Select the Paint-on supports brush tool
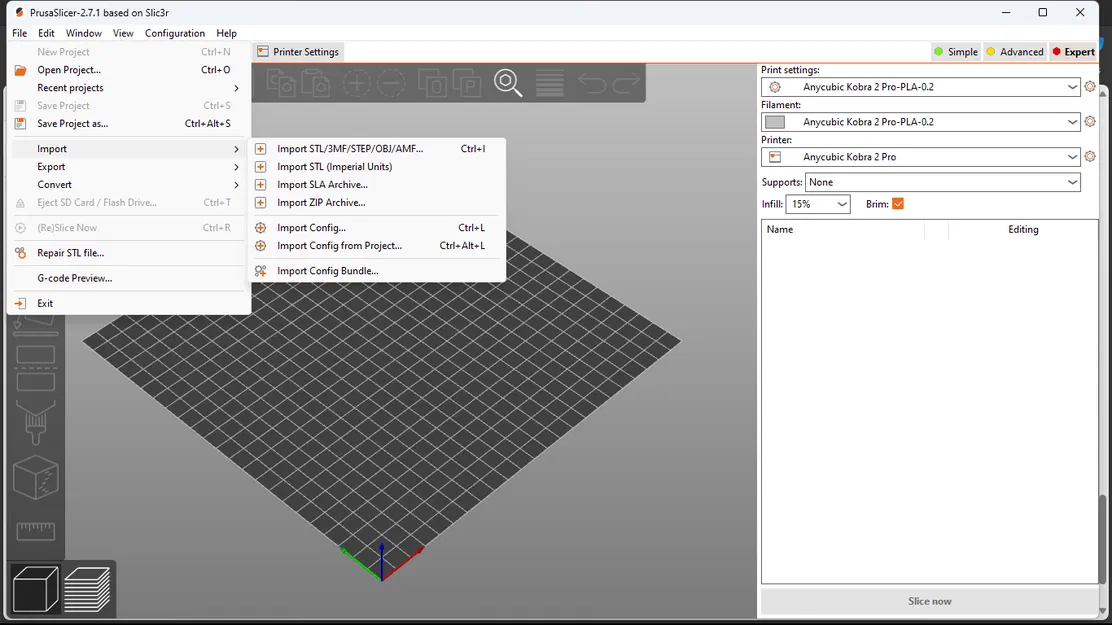Viewport: 1112px width, 625px height. (35, 423)
